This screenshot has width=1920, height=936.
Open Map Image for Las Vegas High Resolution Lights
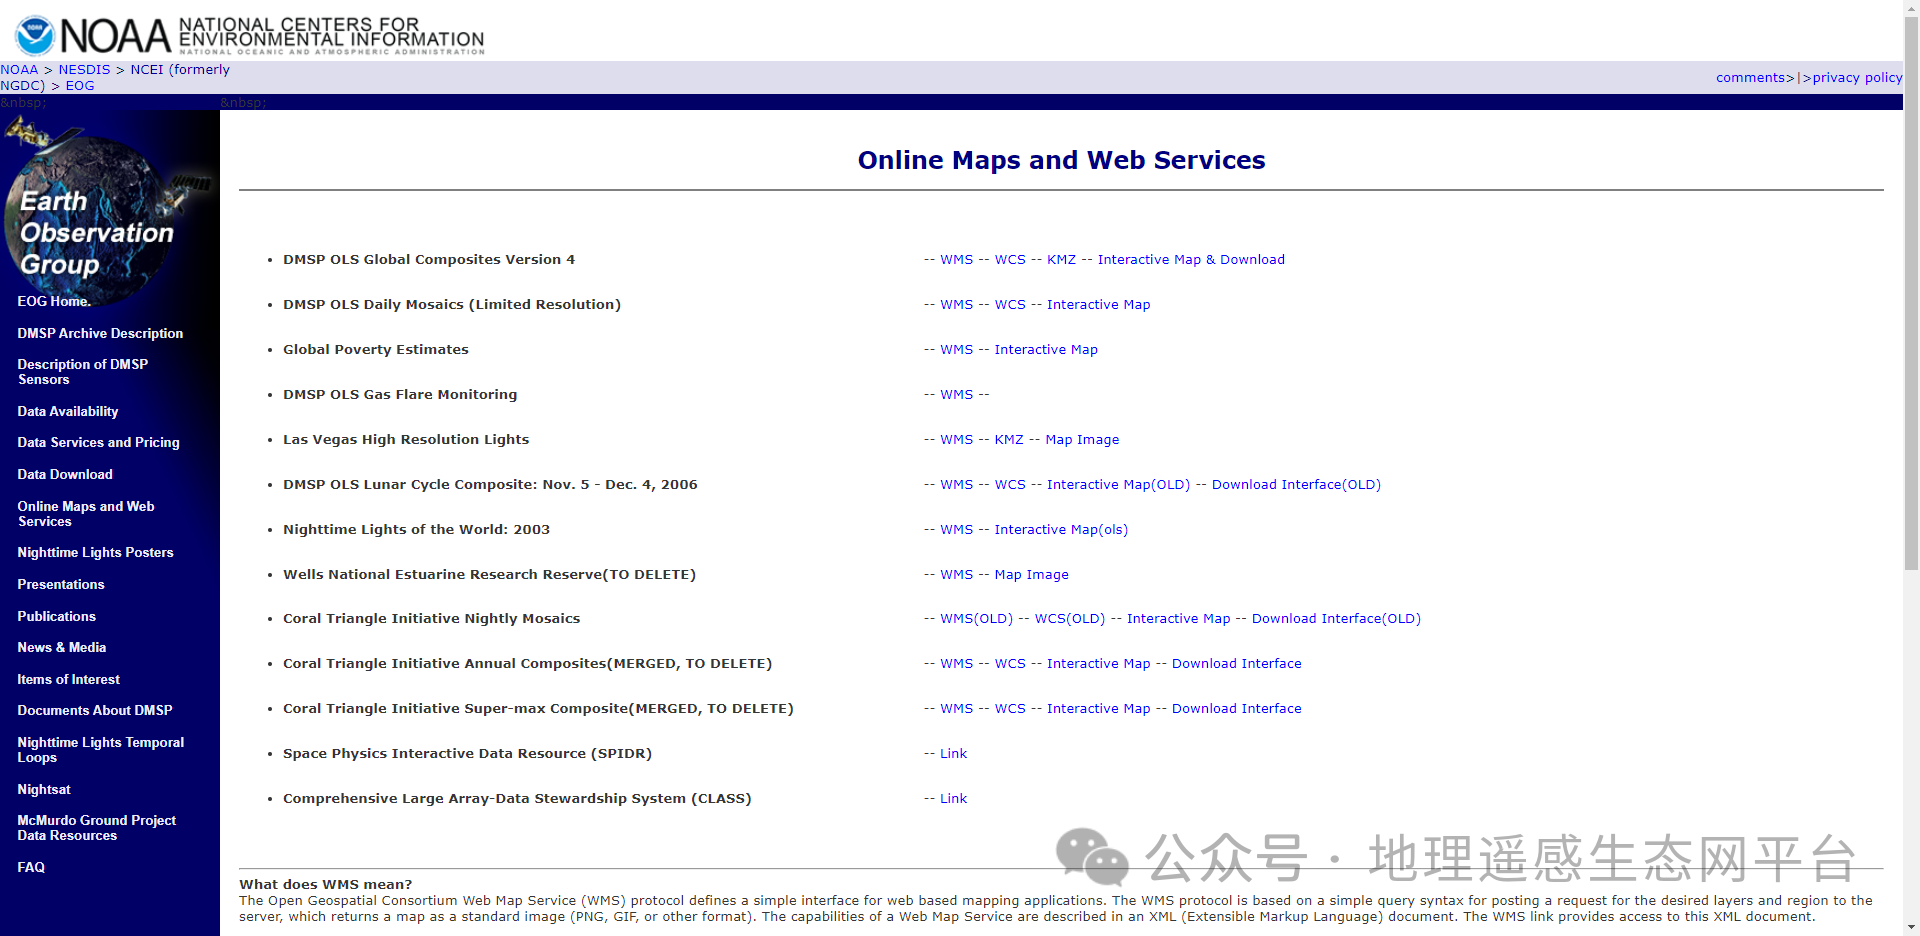(1082, 439)
